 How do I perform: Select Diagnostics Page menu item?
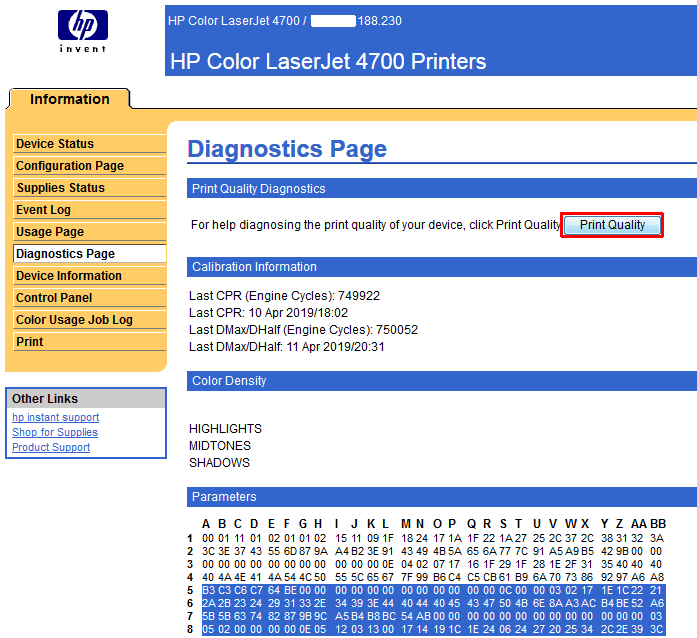tap(89, 253)
